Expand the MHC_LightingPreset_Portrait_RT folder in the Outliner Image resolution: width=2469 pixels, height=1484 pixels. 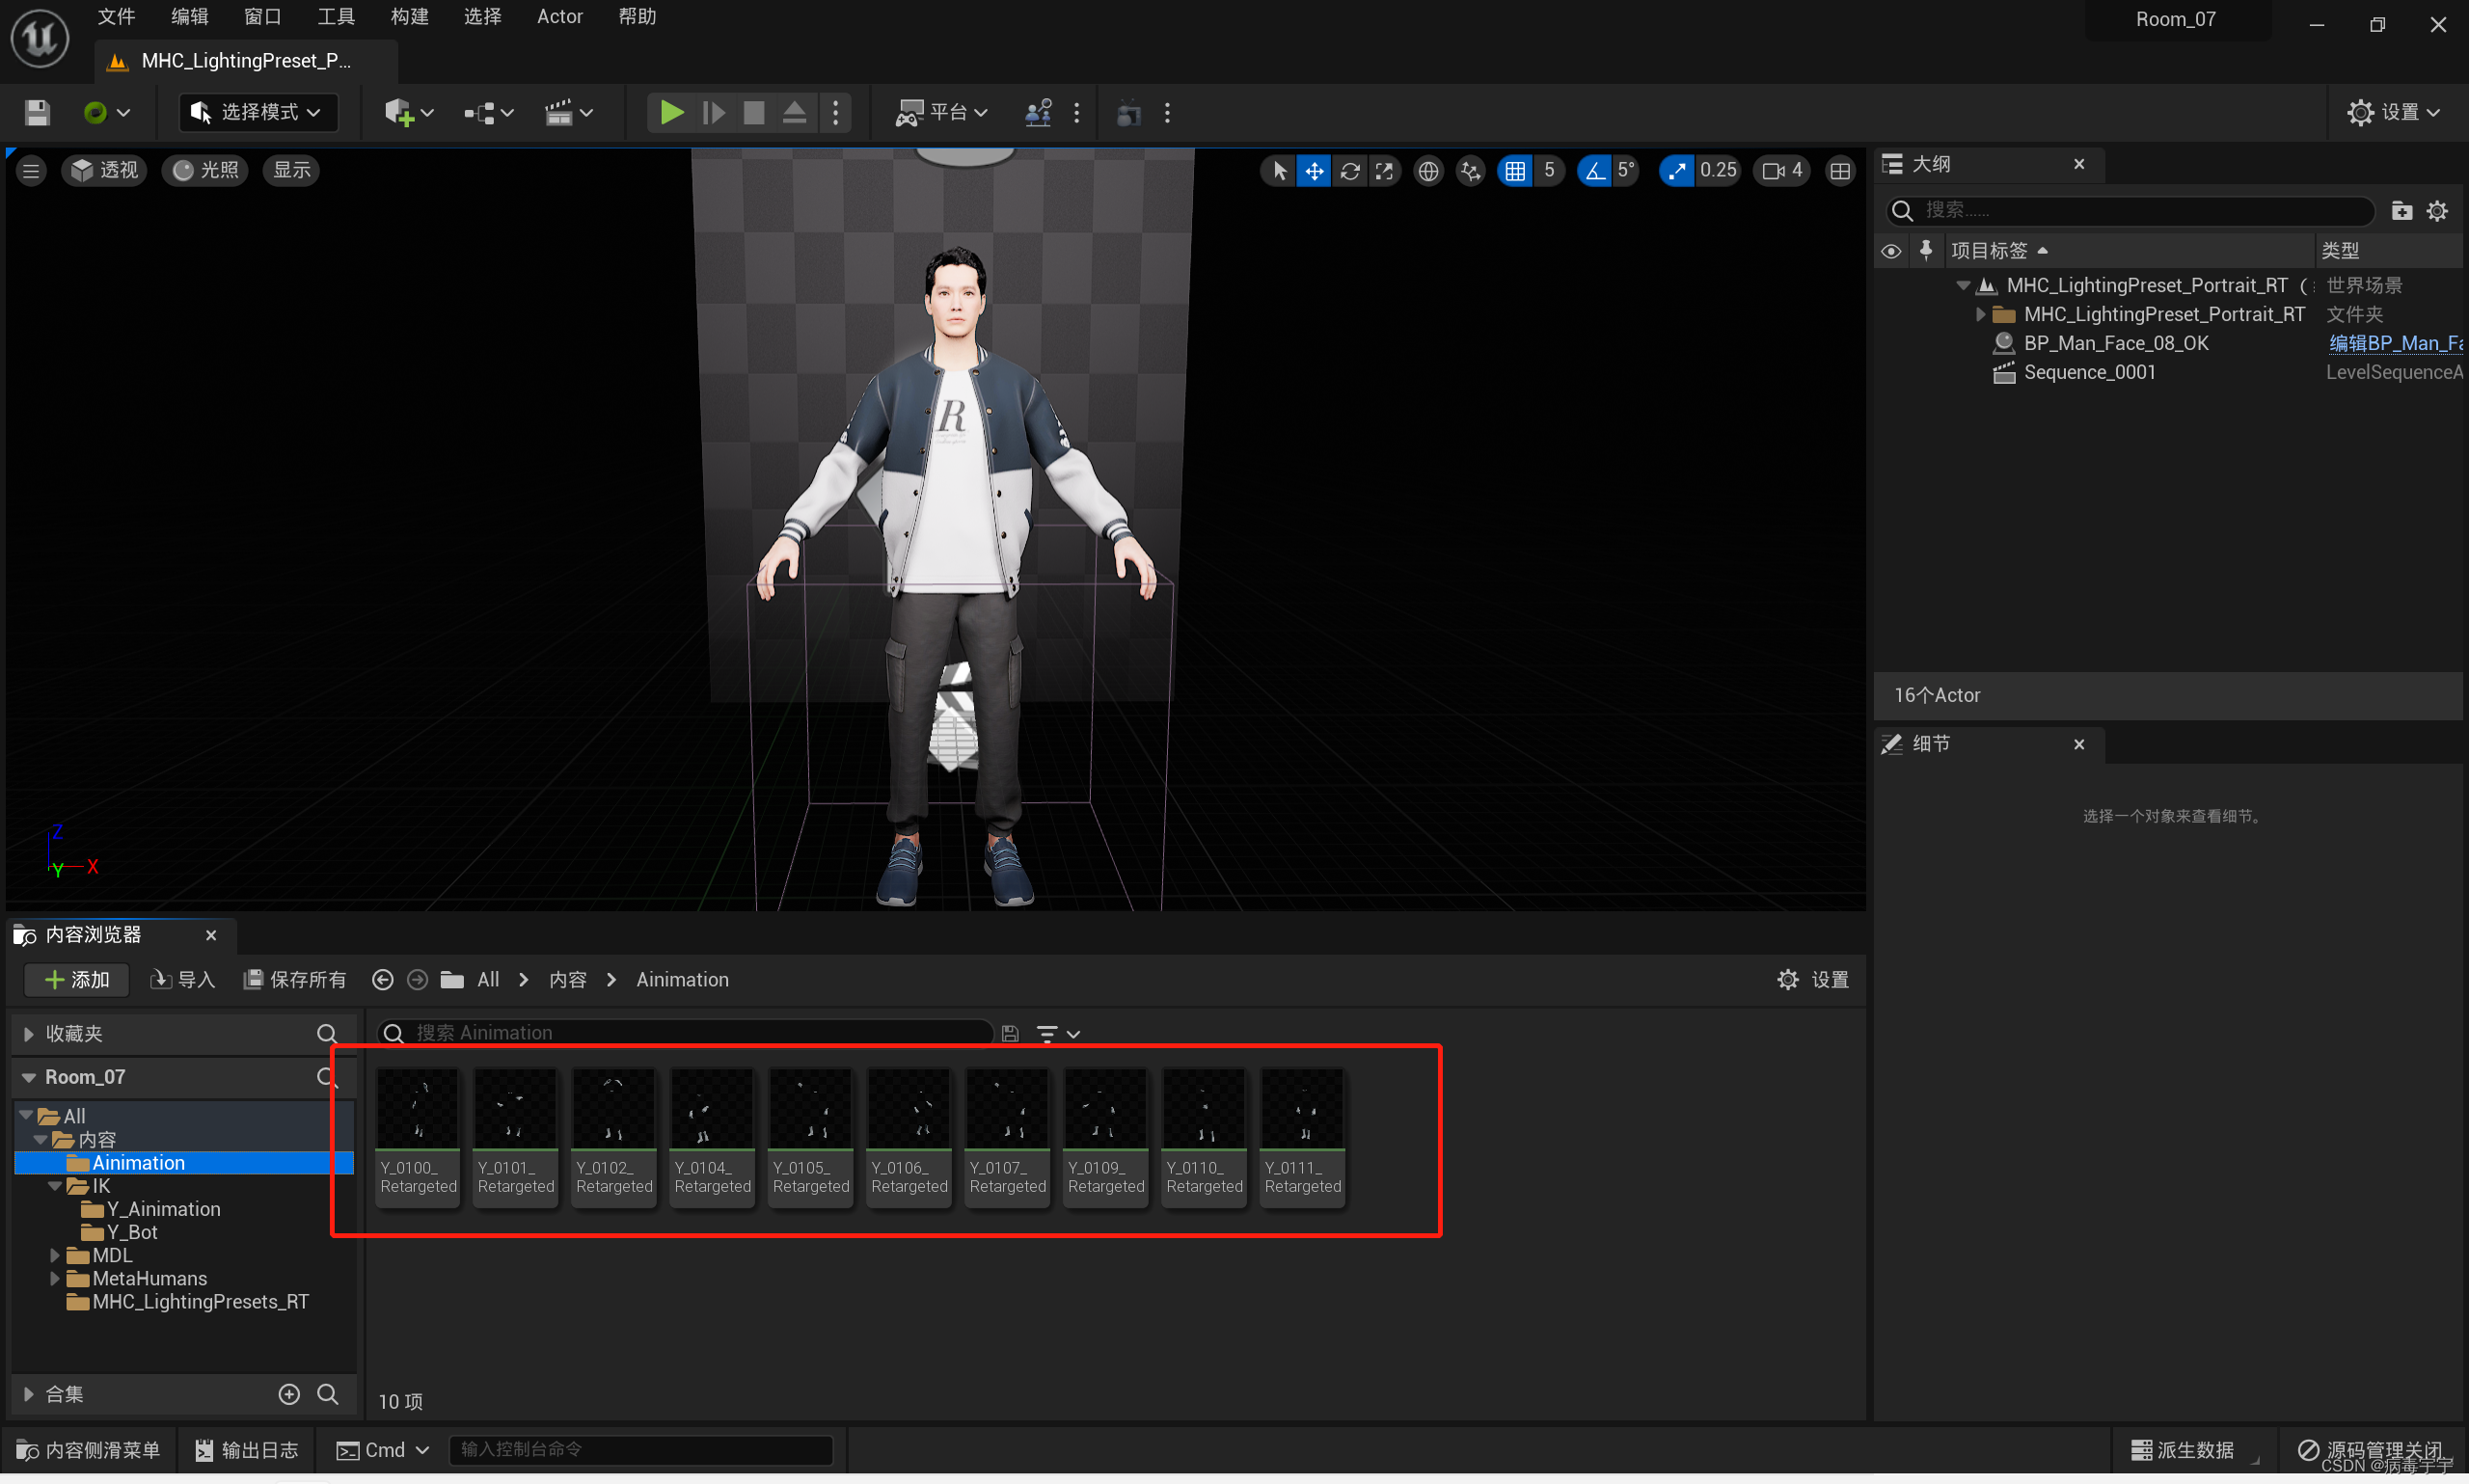point(1979,314)
